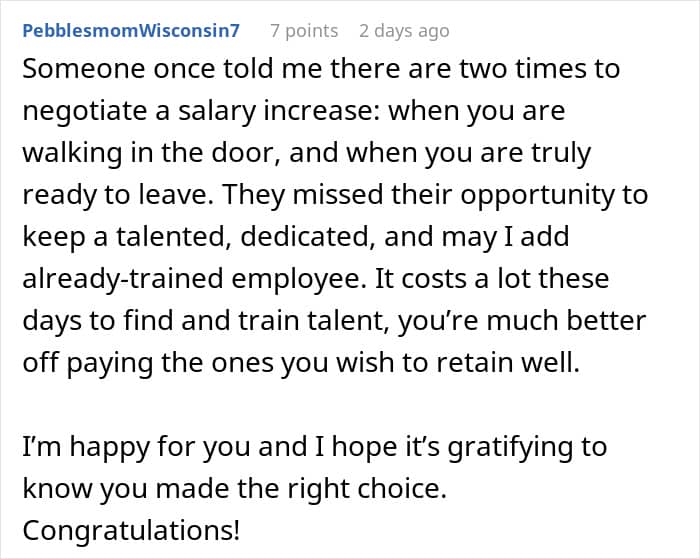Open the PebblesmomWisconsin7 user profile link
The width and height of the screenshot is (700, 559).
(x=131, y=31)
